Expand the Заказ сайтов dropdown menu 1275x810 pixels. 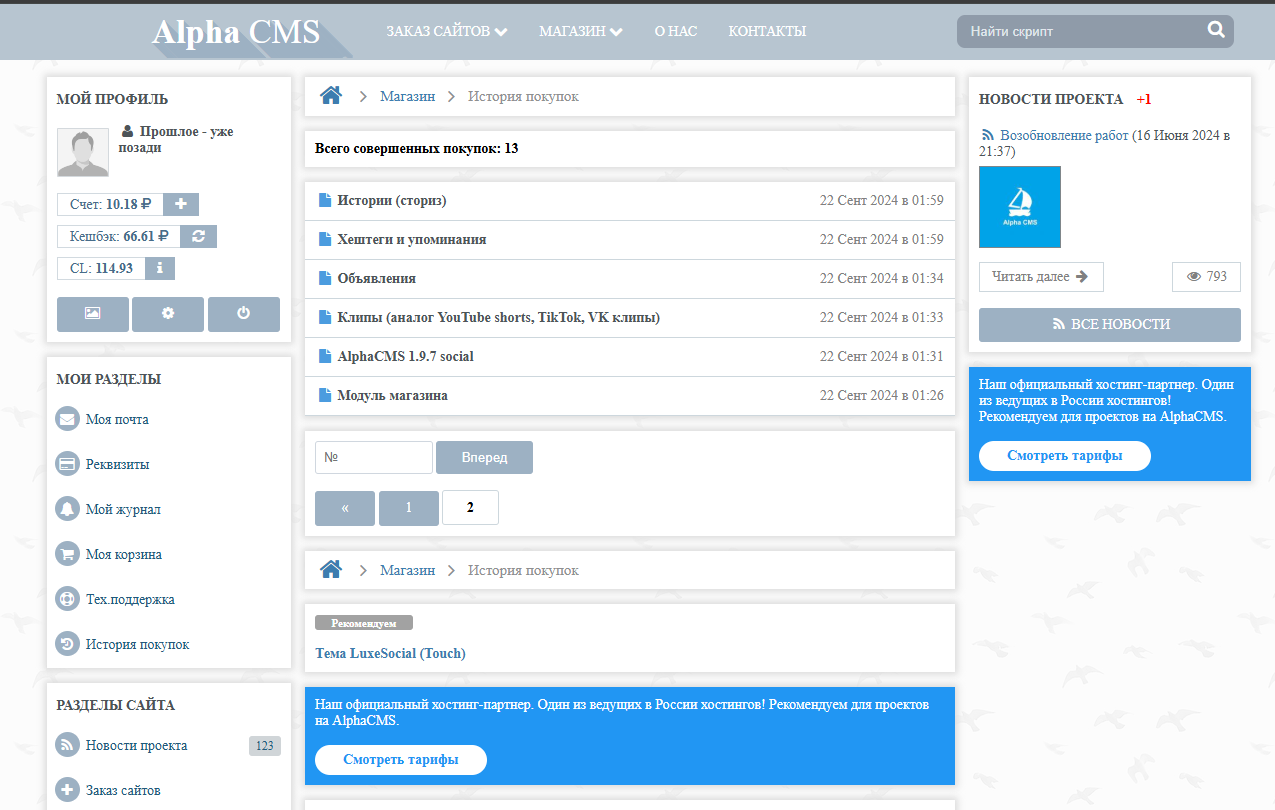point(446,31)
